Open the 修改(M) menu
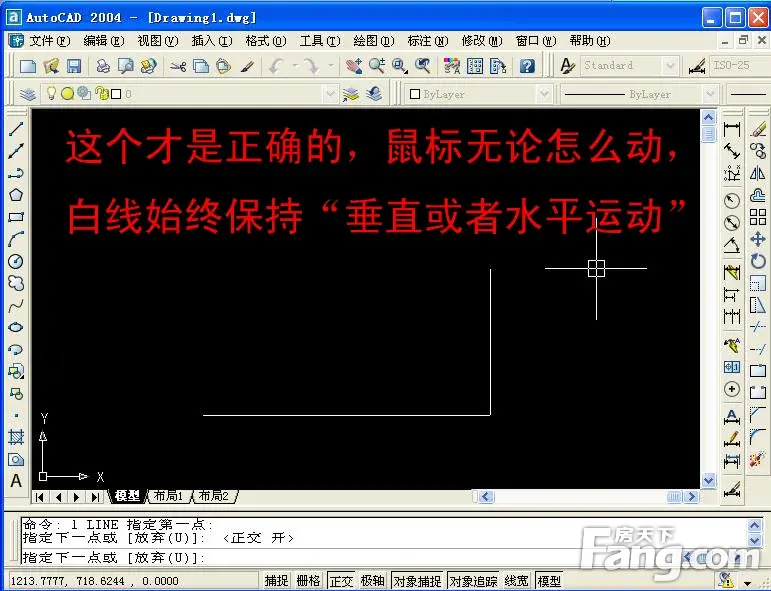 (482, 41)
